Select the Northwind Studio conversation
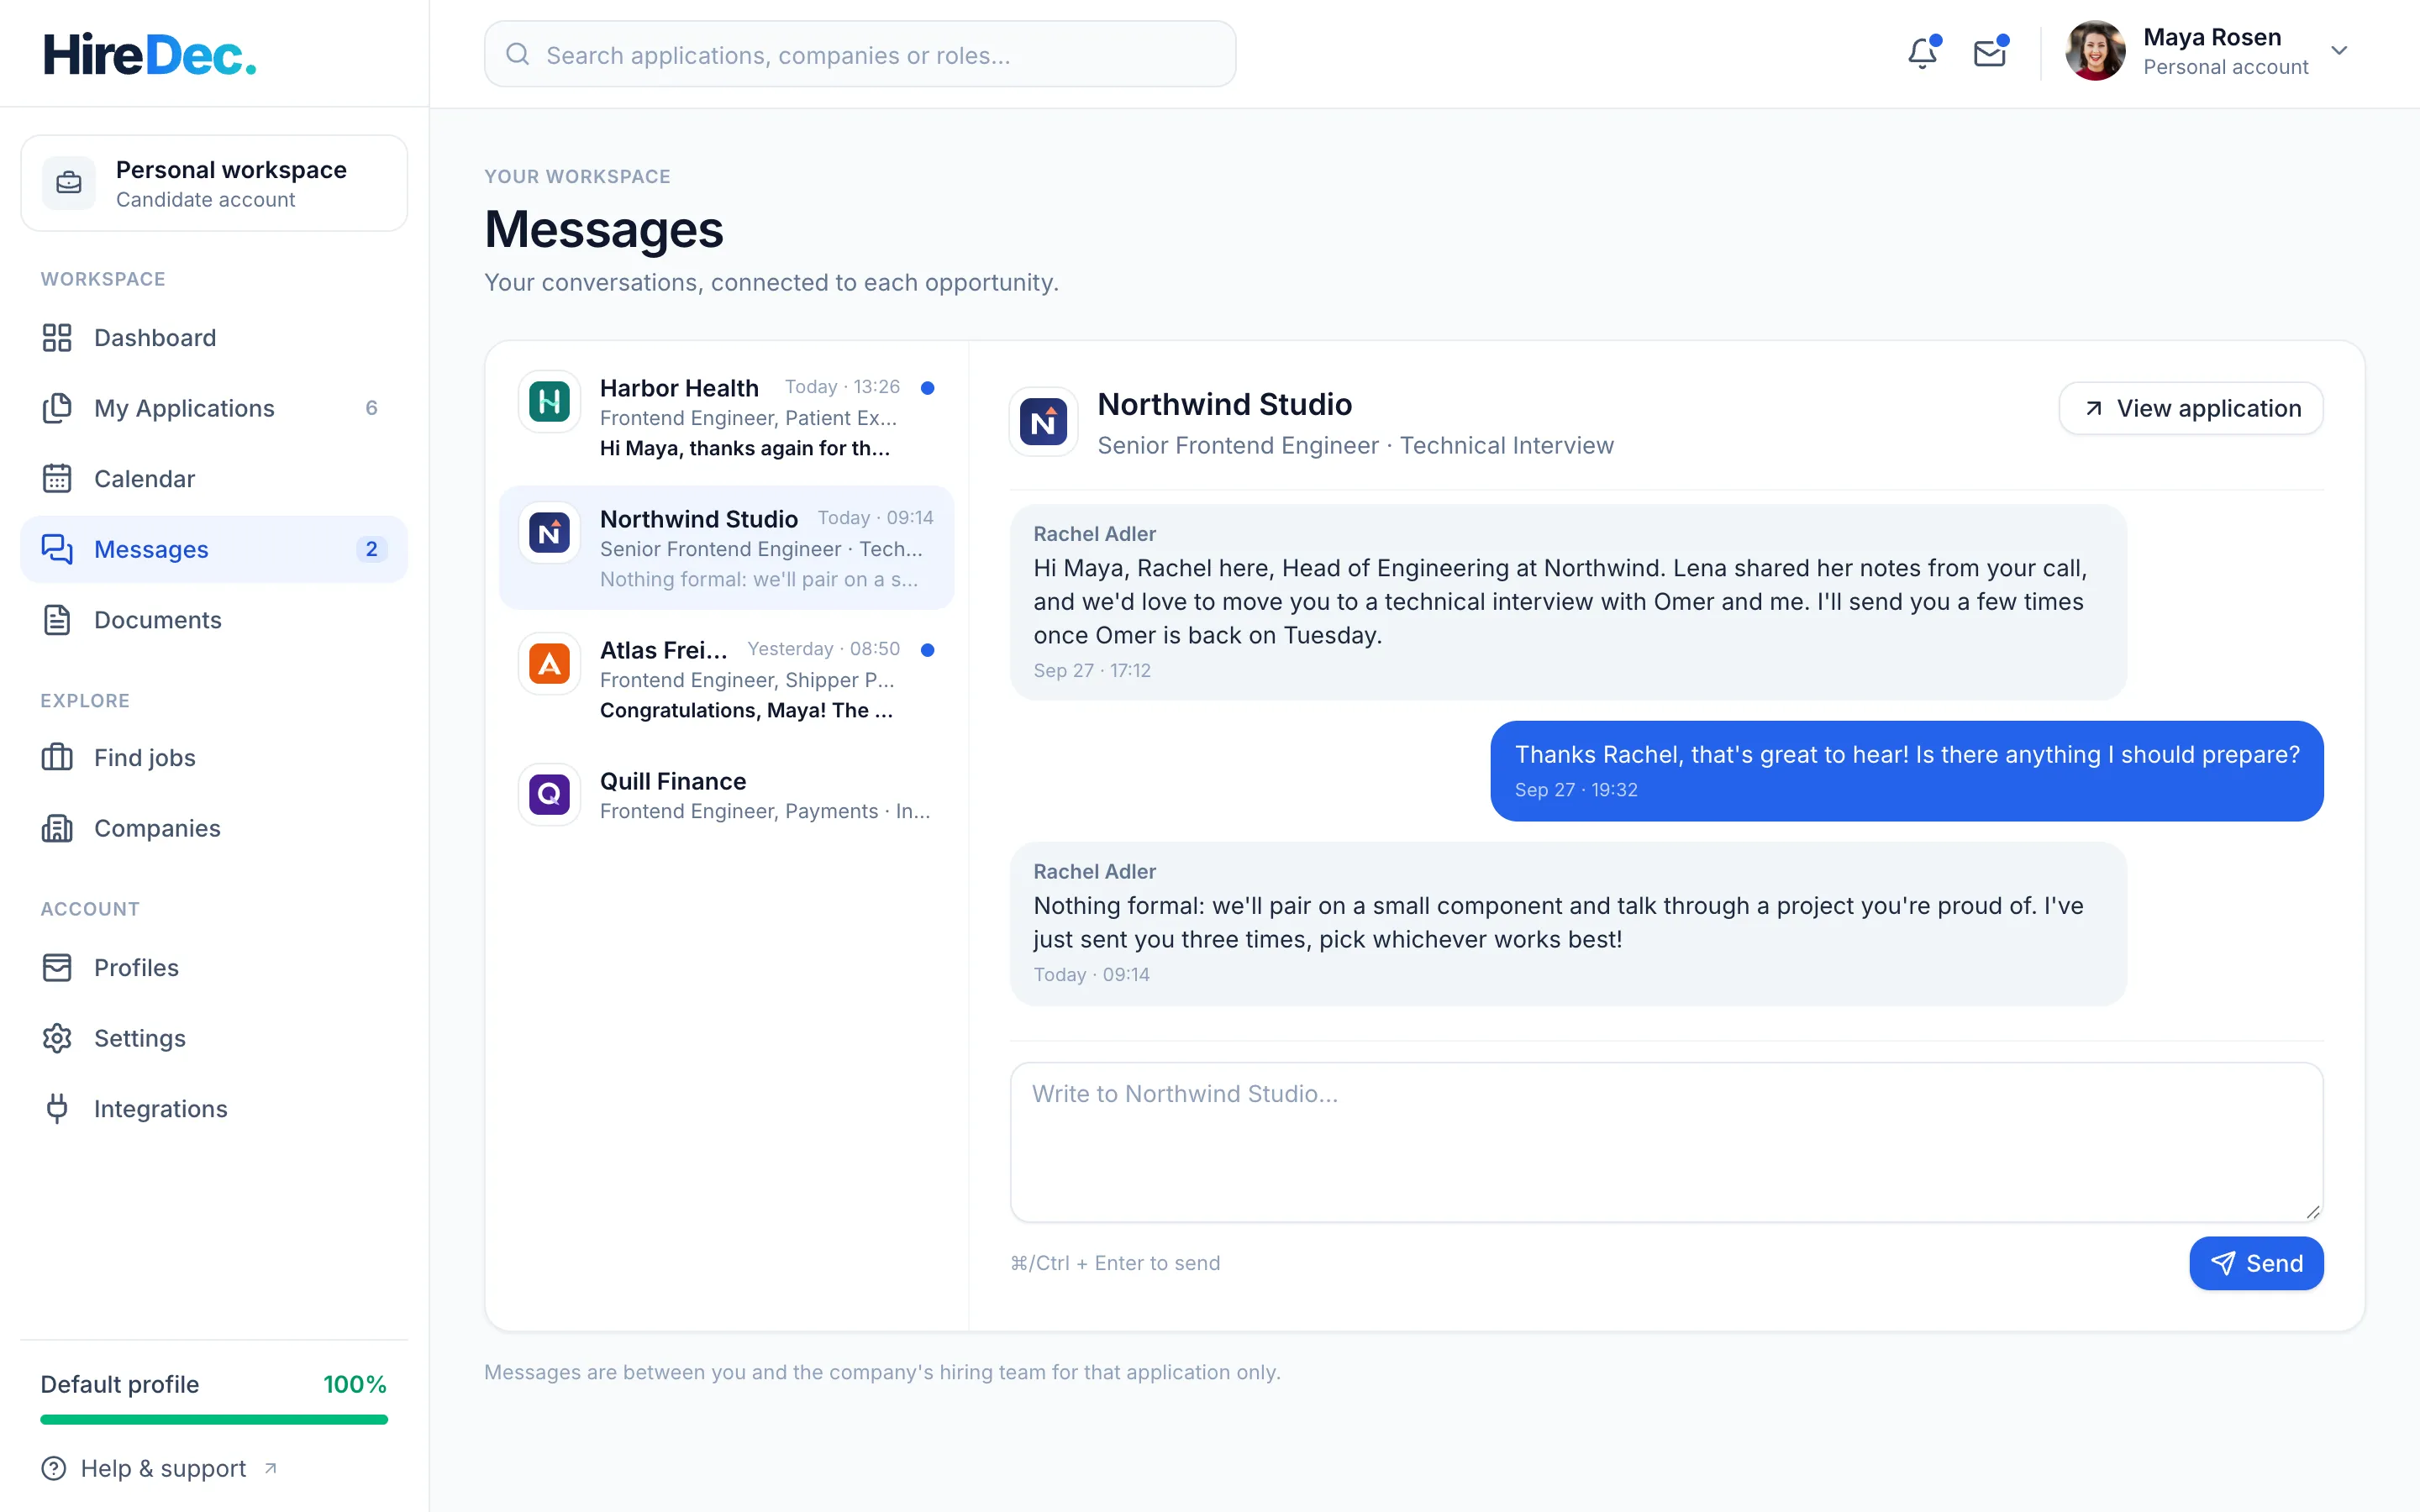This screenshot has width=2420, height=1512. [x=727, y=548]
